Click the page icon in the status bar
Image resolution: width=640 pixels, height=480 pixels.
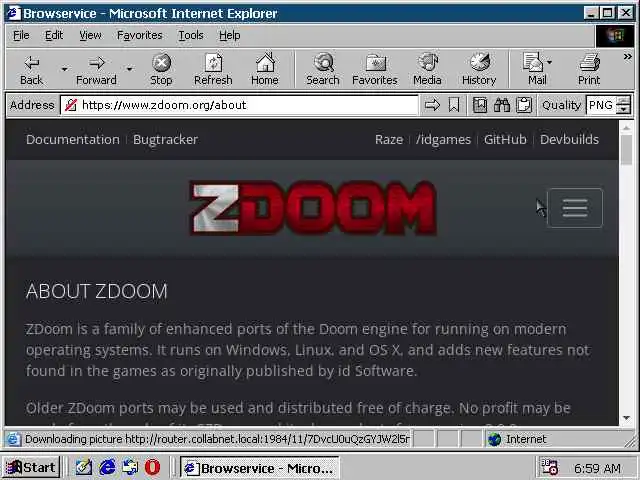(13, 439)
